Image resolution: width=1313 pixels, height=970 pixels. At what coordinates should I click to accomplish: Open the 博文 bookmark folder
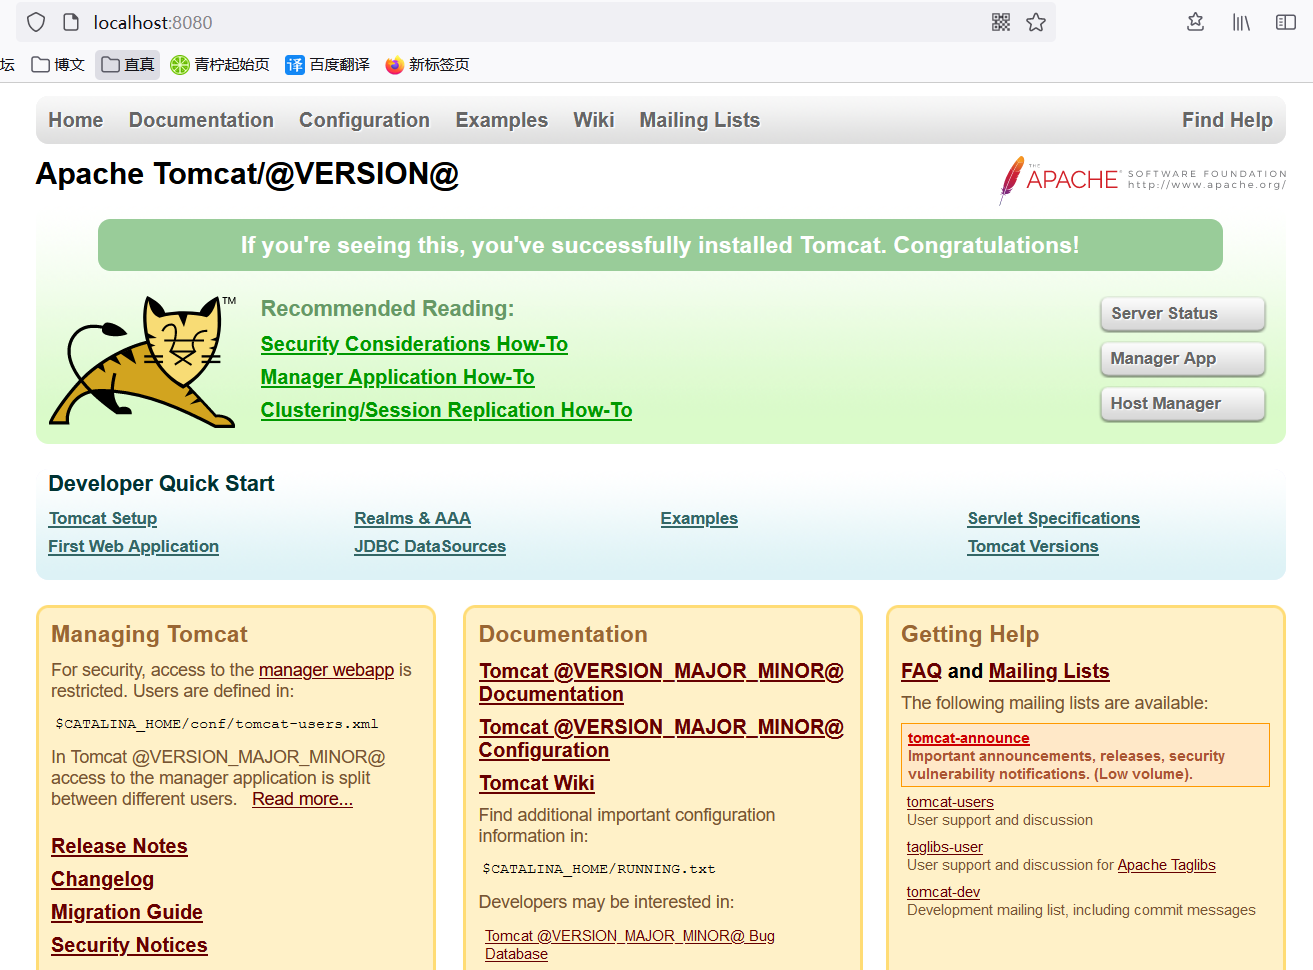58,65
